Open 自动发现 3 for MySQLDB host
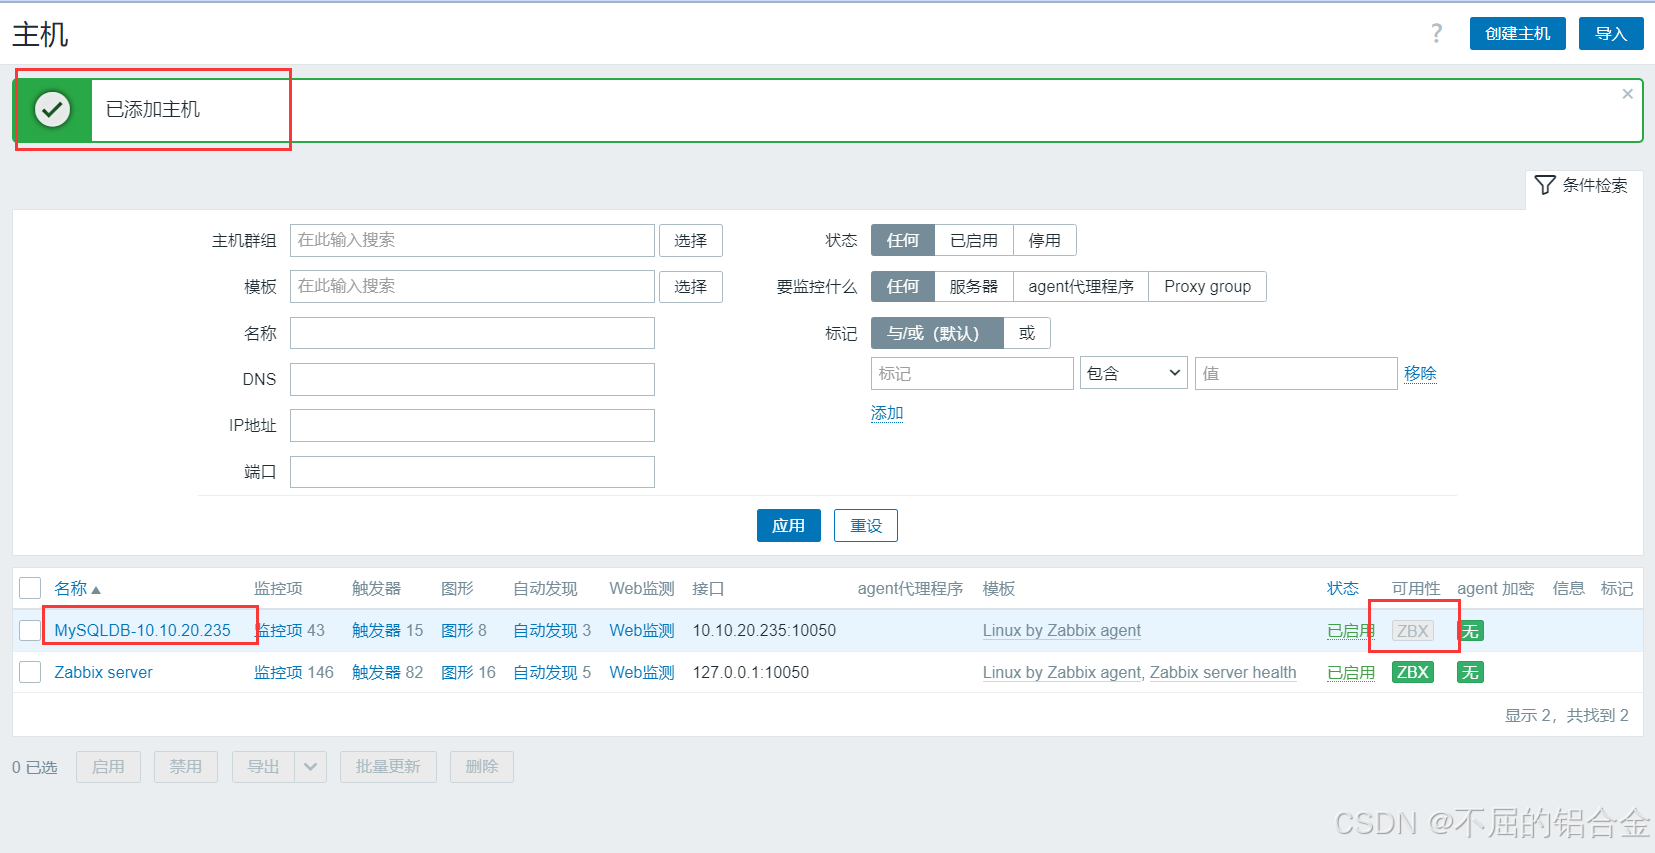 545,630
